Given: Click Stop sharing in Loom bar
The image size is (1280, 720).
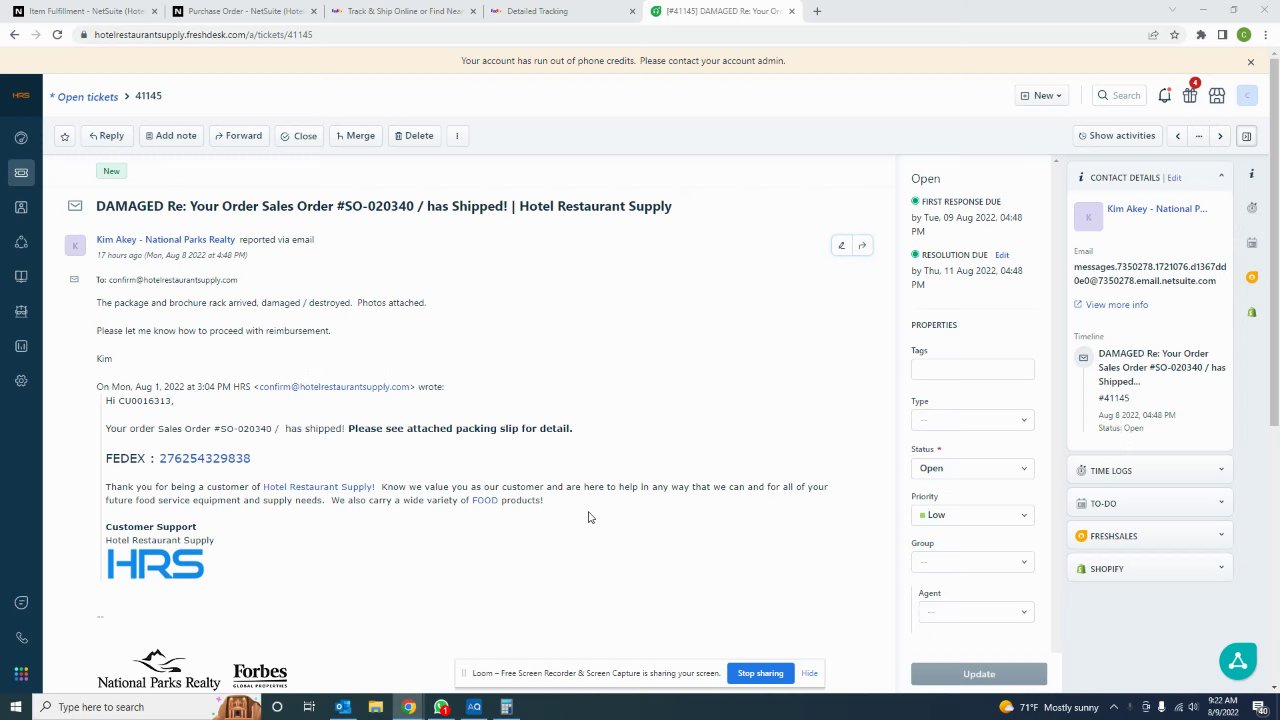Looking at the screenshot, I should click(x=760, y=674).
